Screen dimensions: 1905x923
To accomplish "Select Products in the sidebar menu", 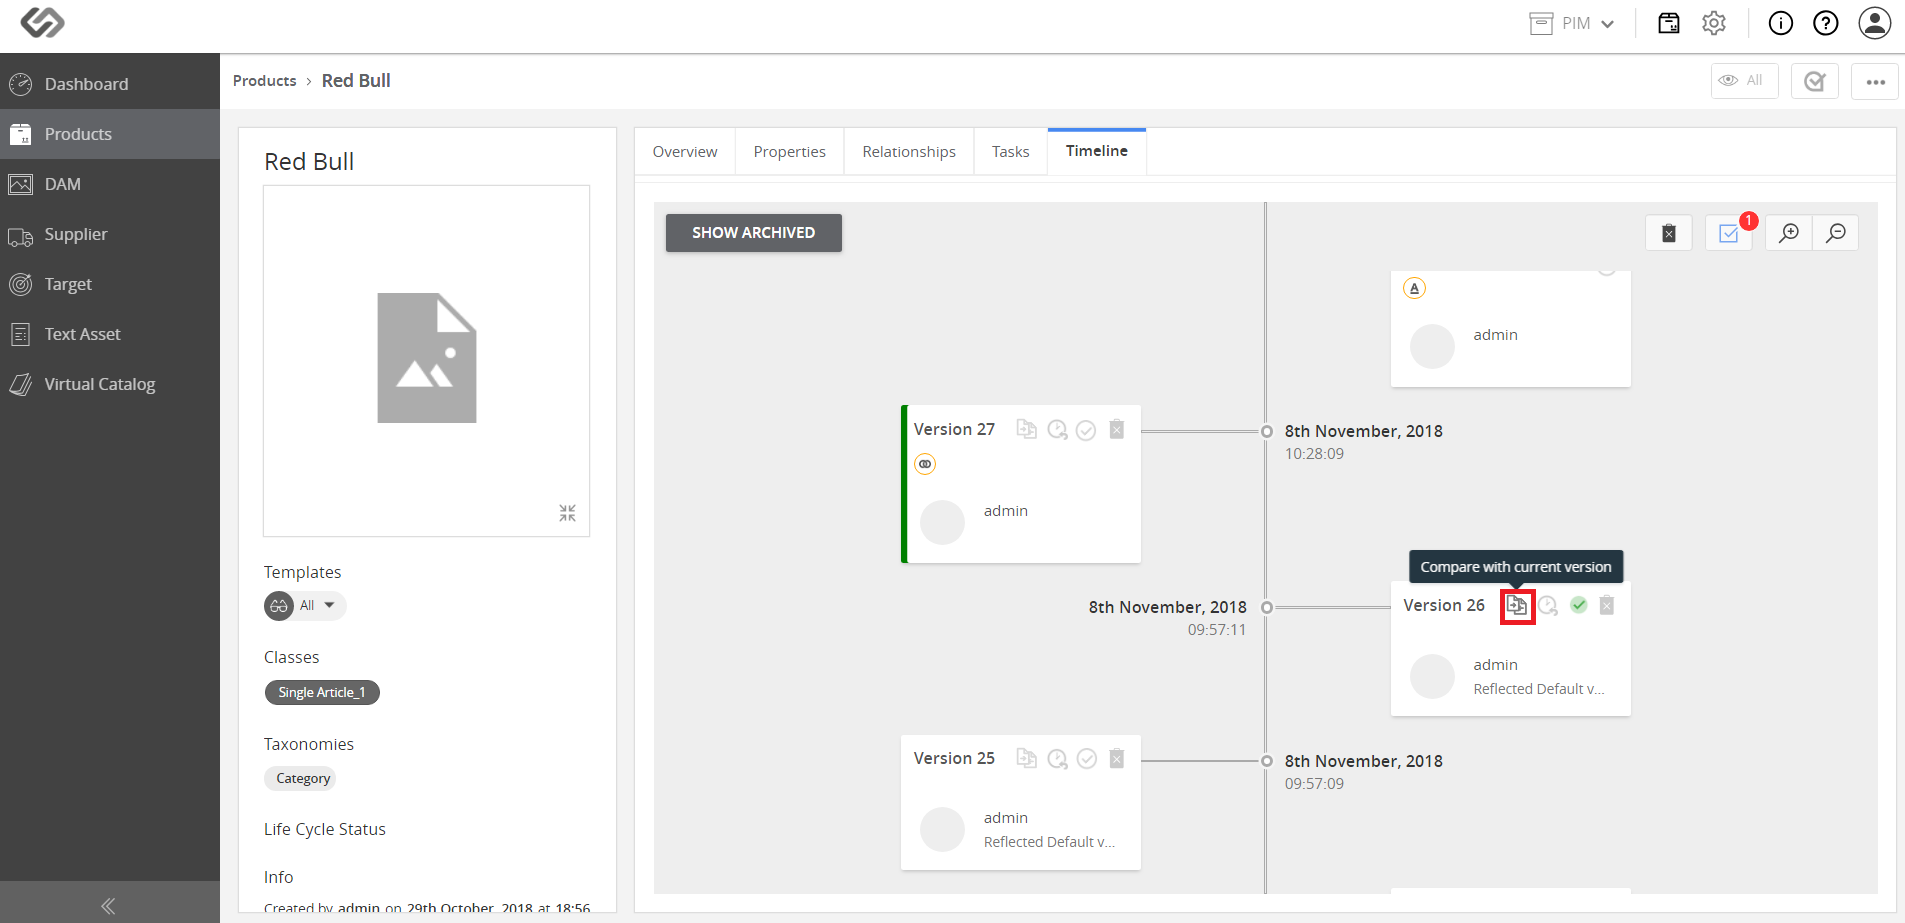I will tap(110, 134).
